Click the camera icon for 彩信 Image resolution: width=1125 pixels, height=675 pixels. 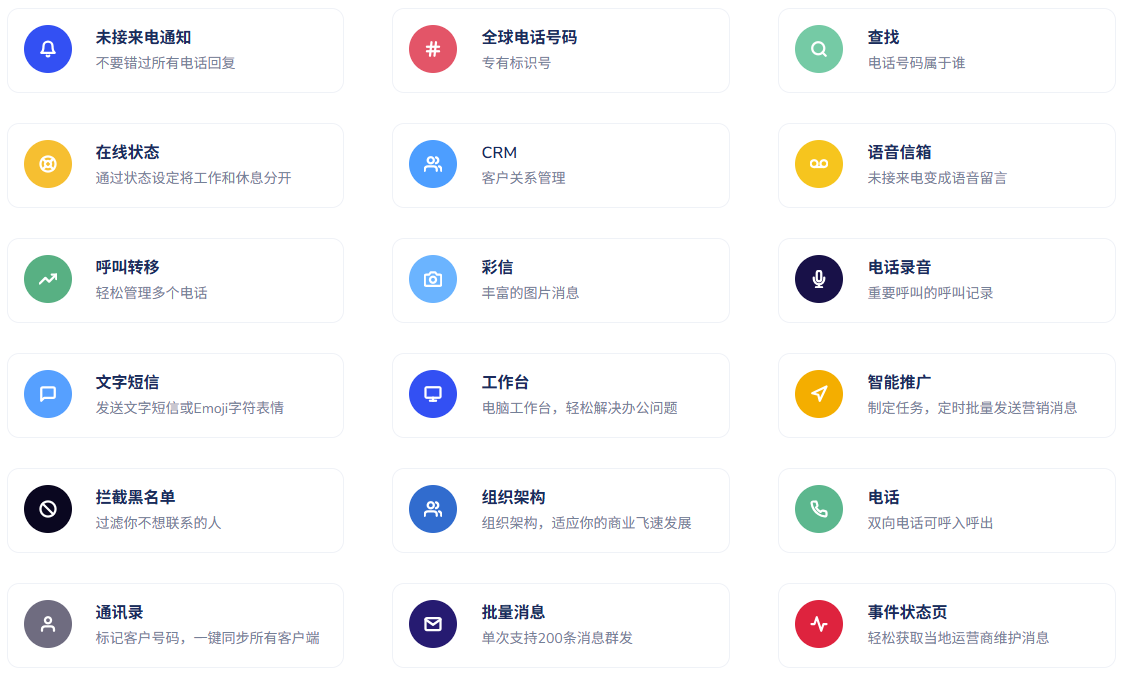(433, 279)
